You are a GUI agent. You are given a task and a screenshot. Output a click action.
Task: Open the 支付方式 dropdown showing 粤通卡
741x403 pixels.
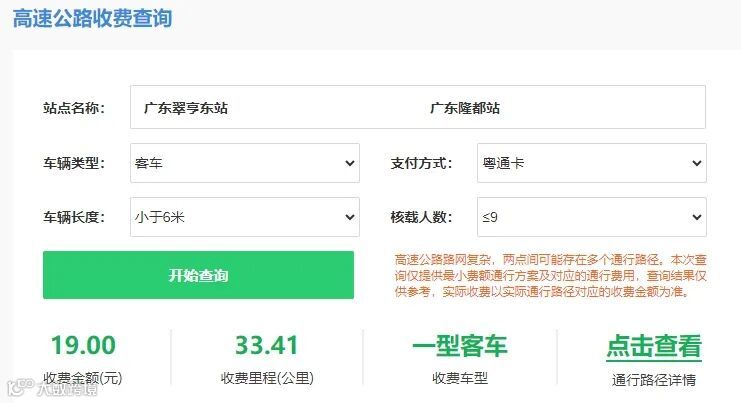coord(592,163)
